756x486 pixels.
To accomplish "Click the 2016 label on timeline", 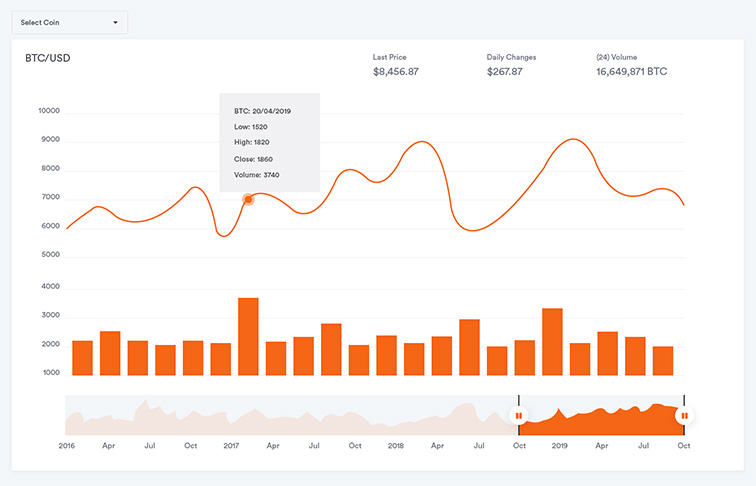I will tap(67, 445).
